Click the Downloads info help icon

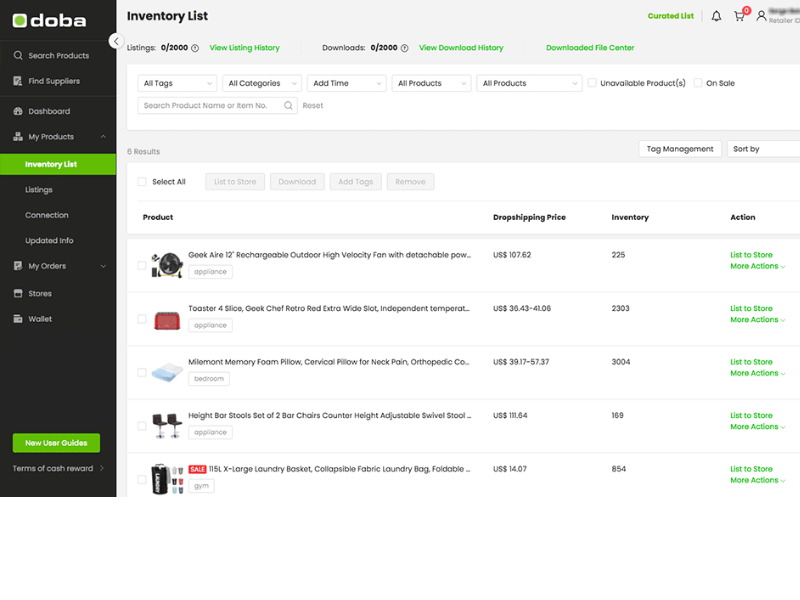click(405, 48)
